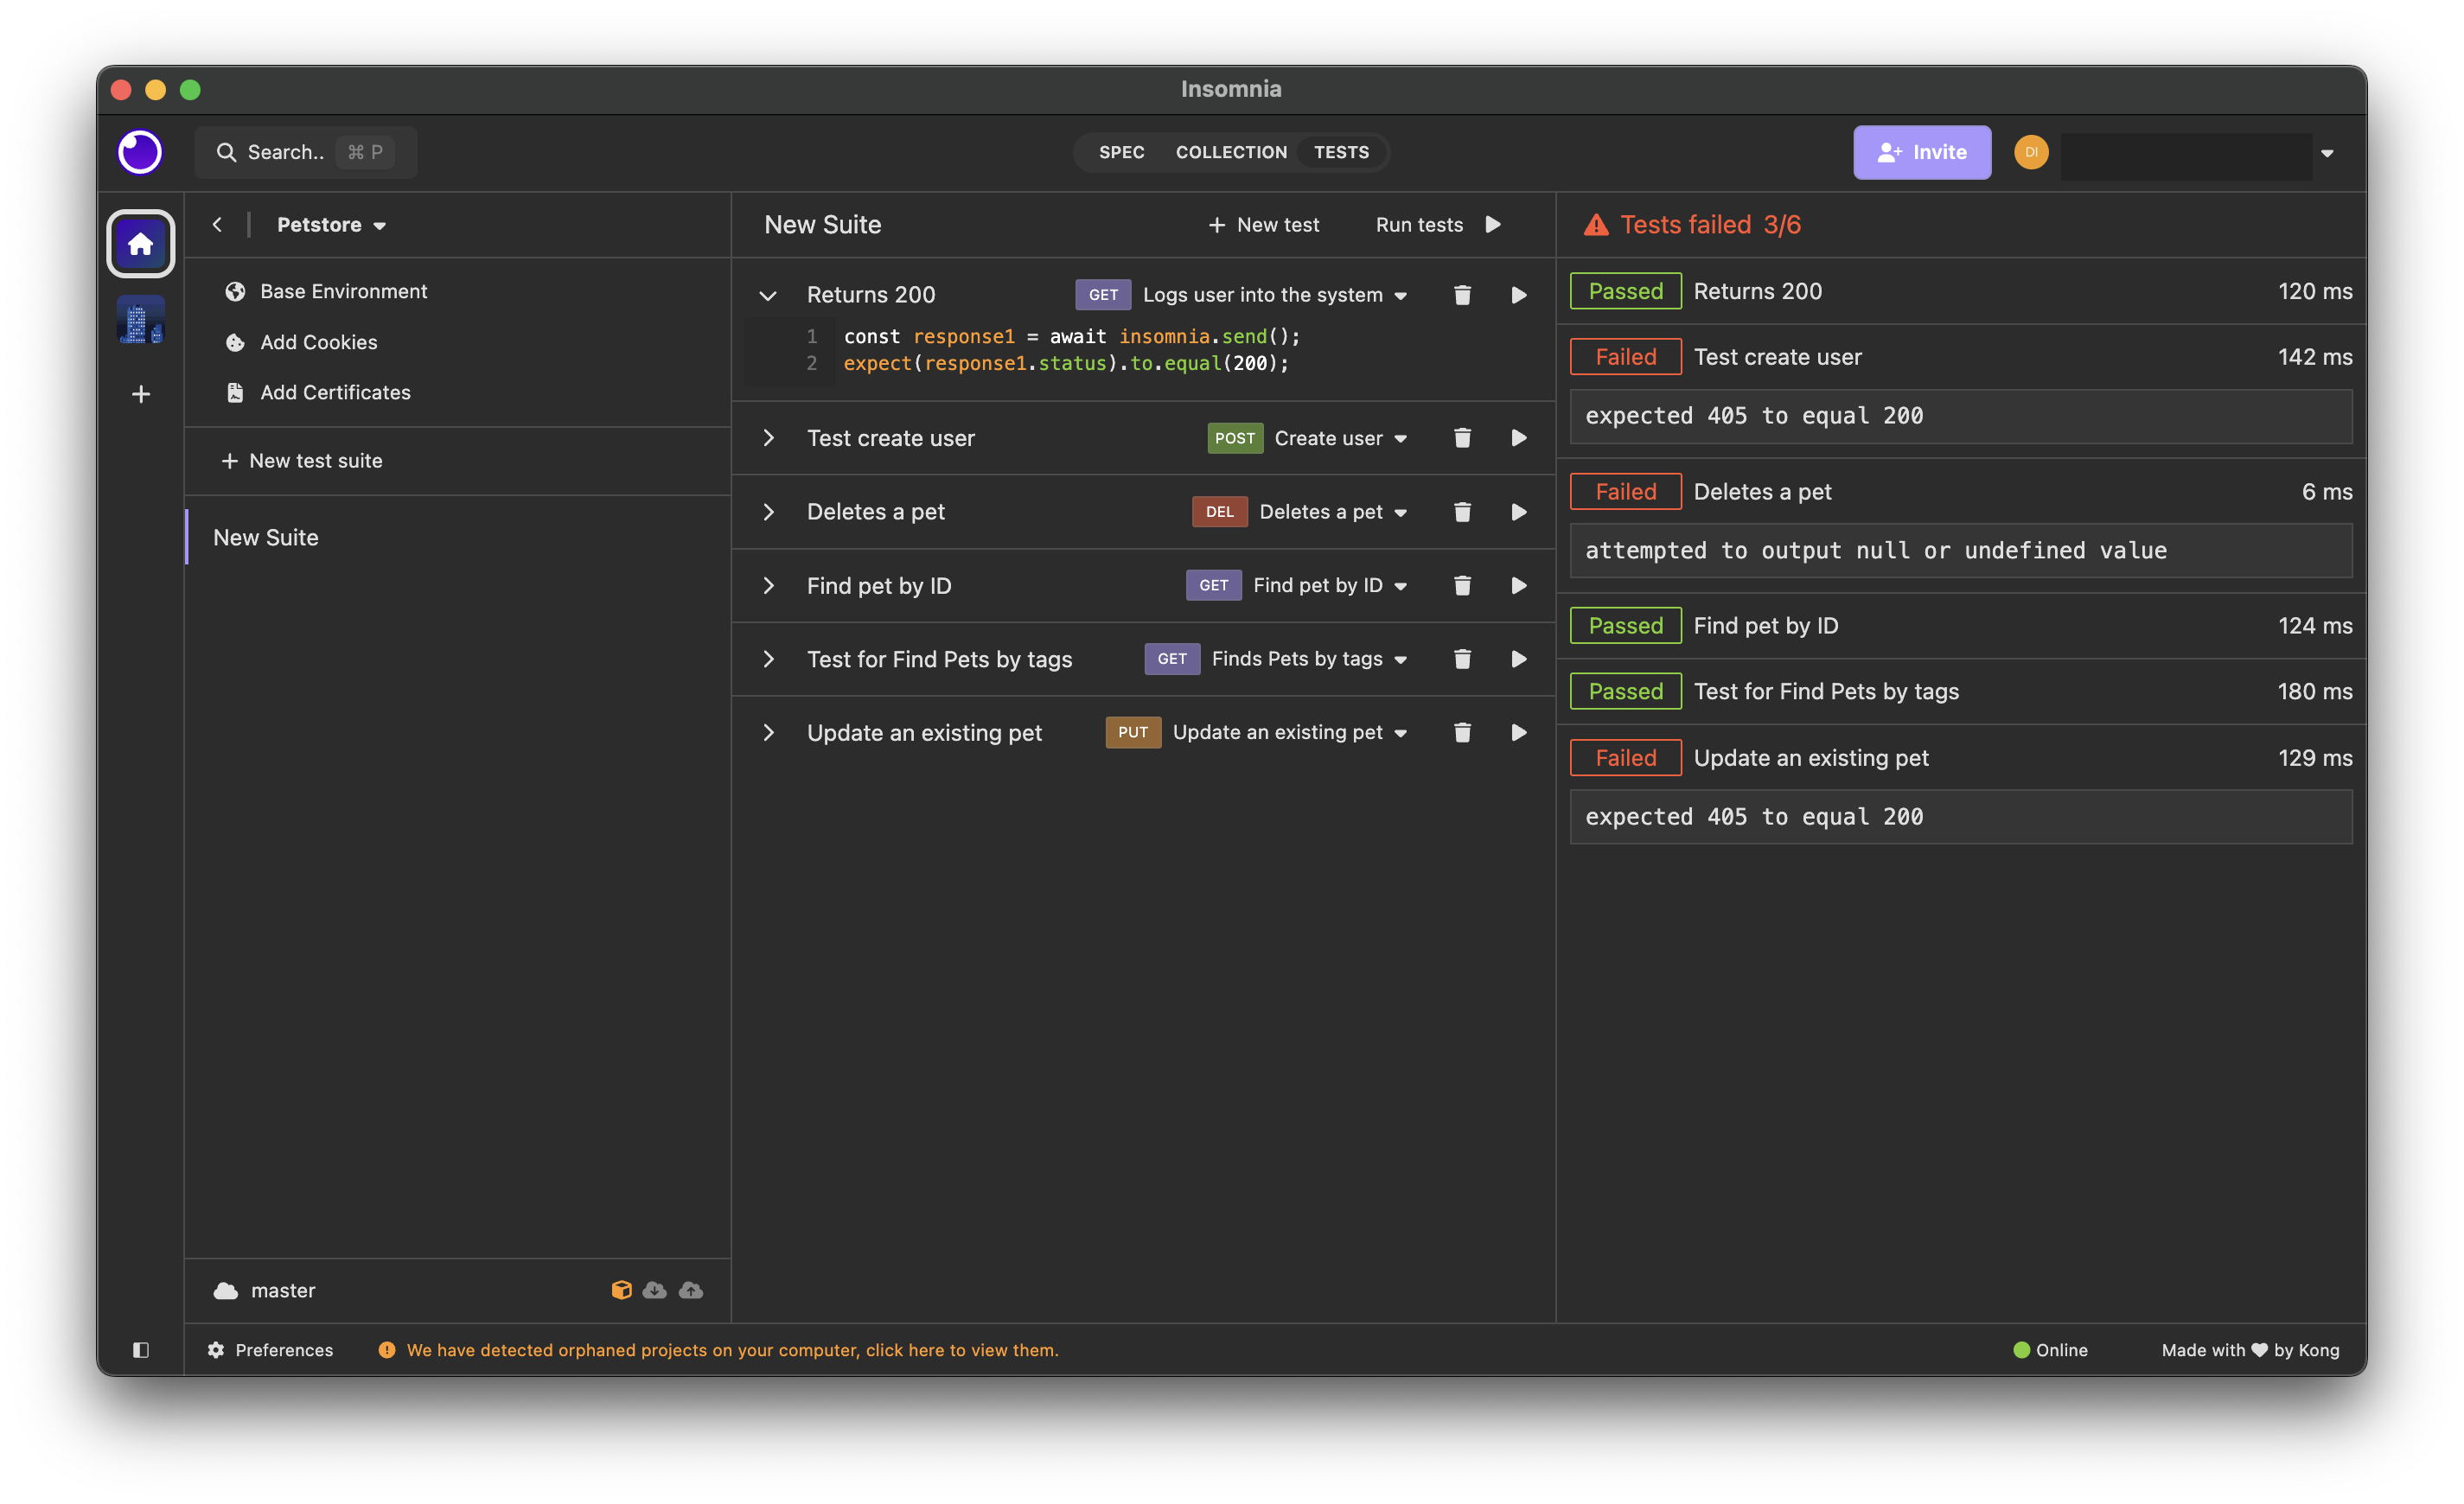Collapse the Returns 200 test

pyautogui.click(x=768, y=295)
